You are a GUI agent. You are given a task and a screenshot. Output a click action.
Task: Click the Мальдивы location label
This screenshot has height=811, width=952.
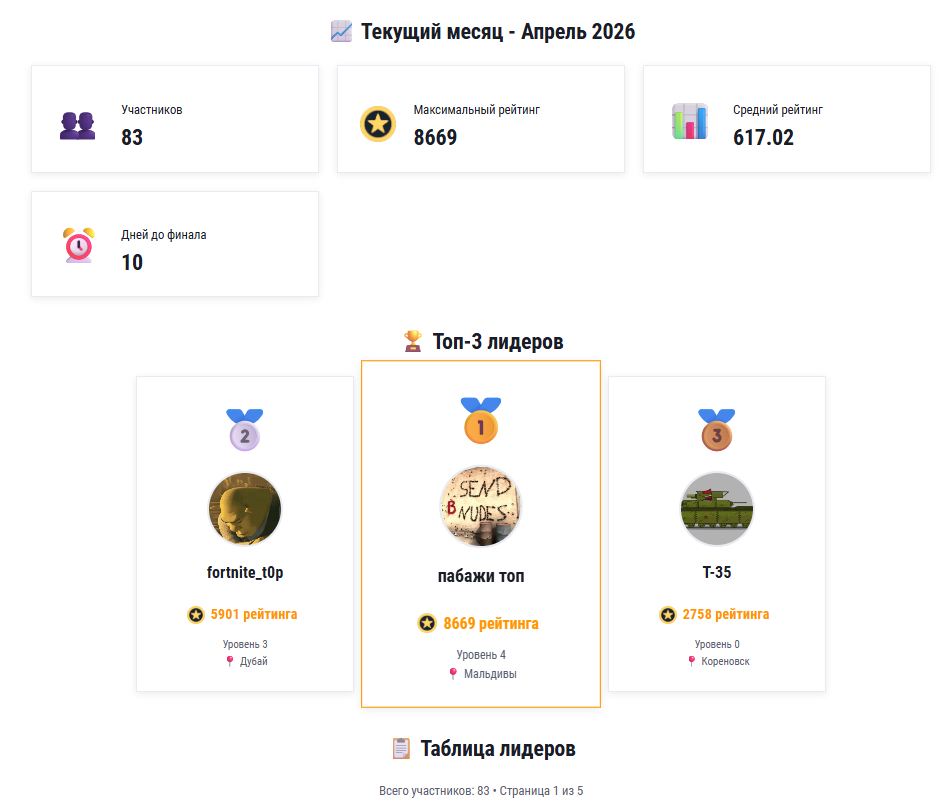coord(489,674)
